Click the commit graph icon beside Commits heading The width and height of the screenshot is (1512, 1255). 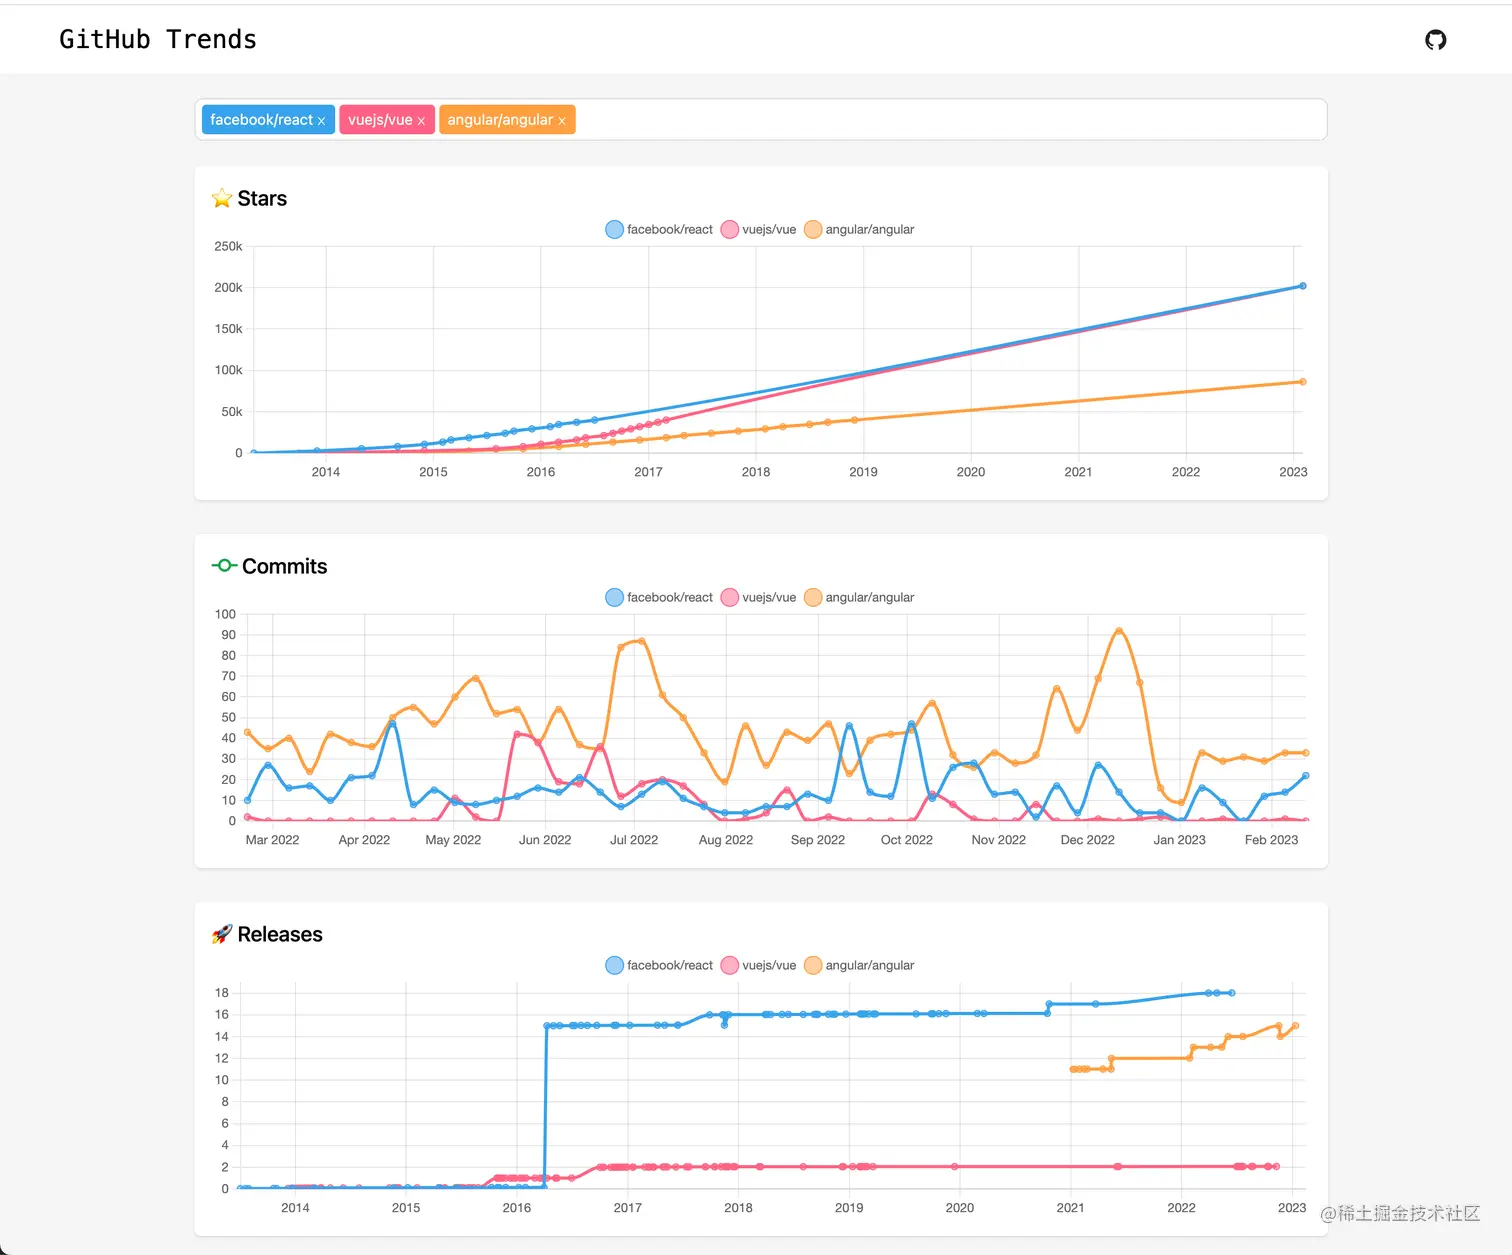coord(224,565)
